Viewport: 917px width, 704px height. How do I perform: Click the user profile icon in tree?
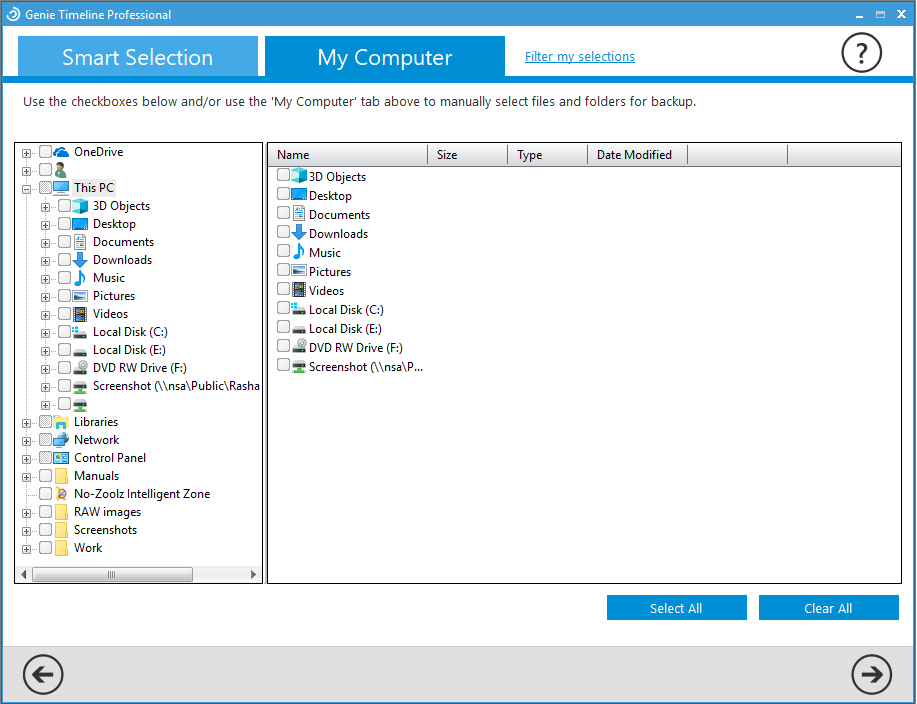[60, 170]
